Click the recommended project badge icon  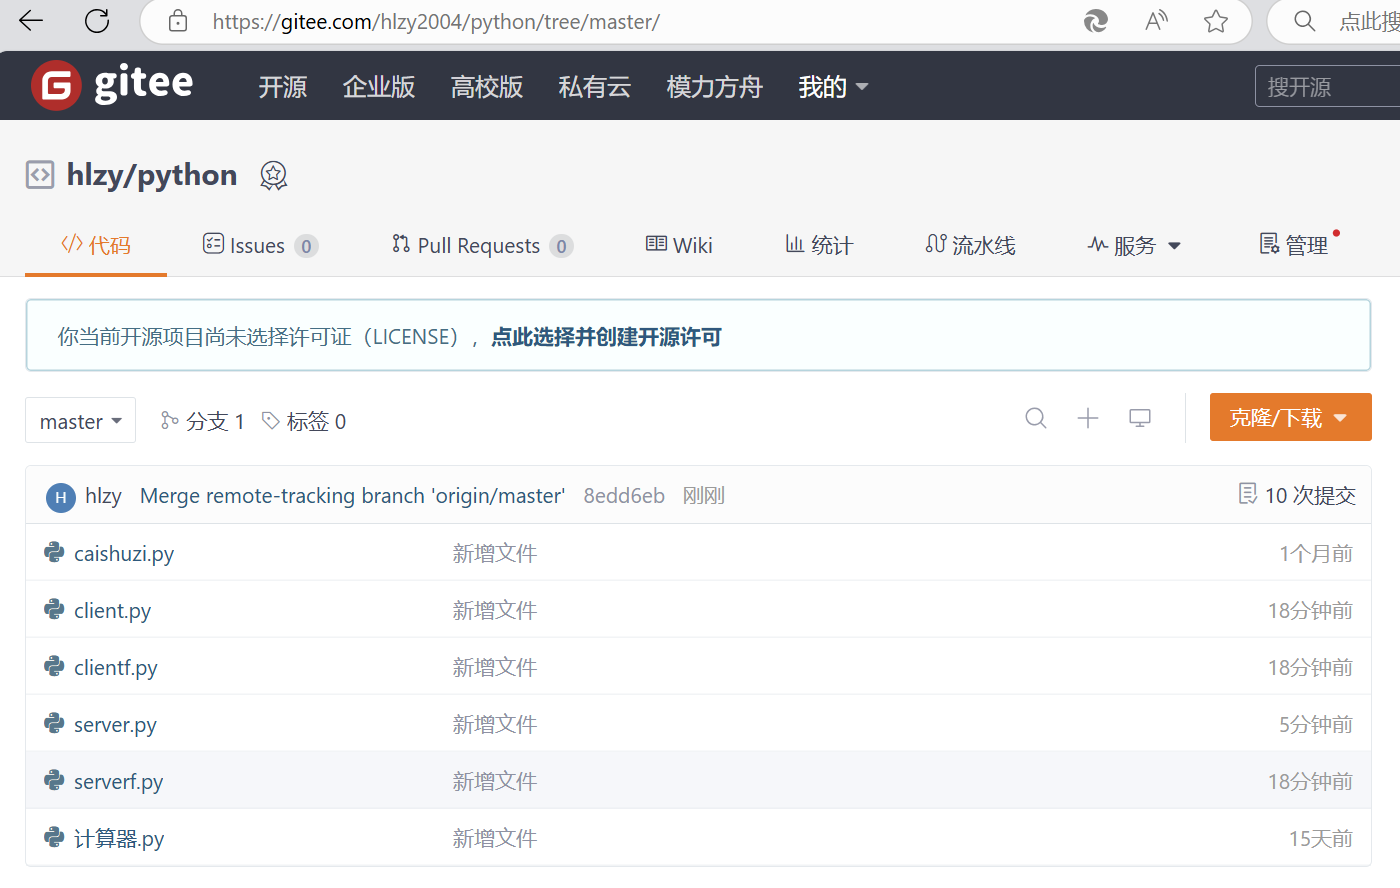(273, 176)
